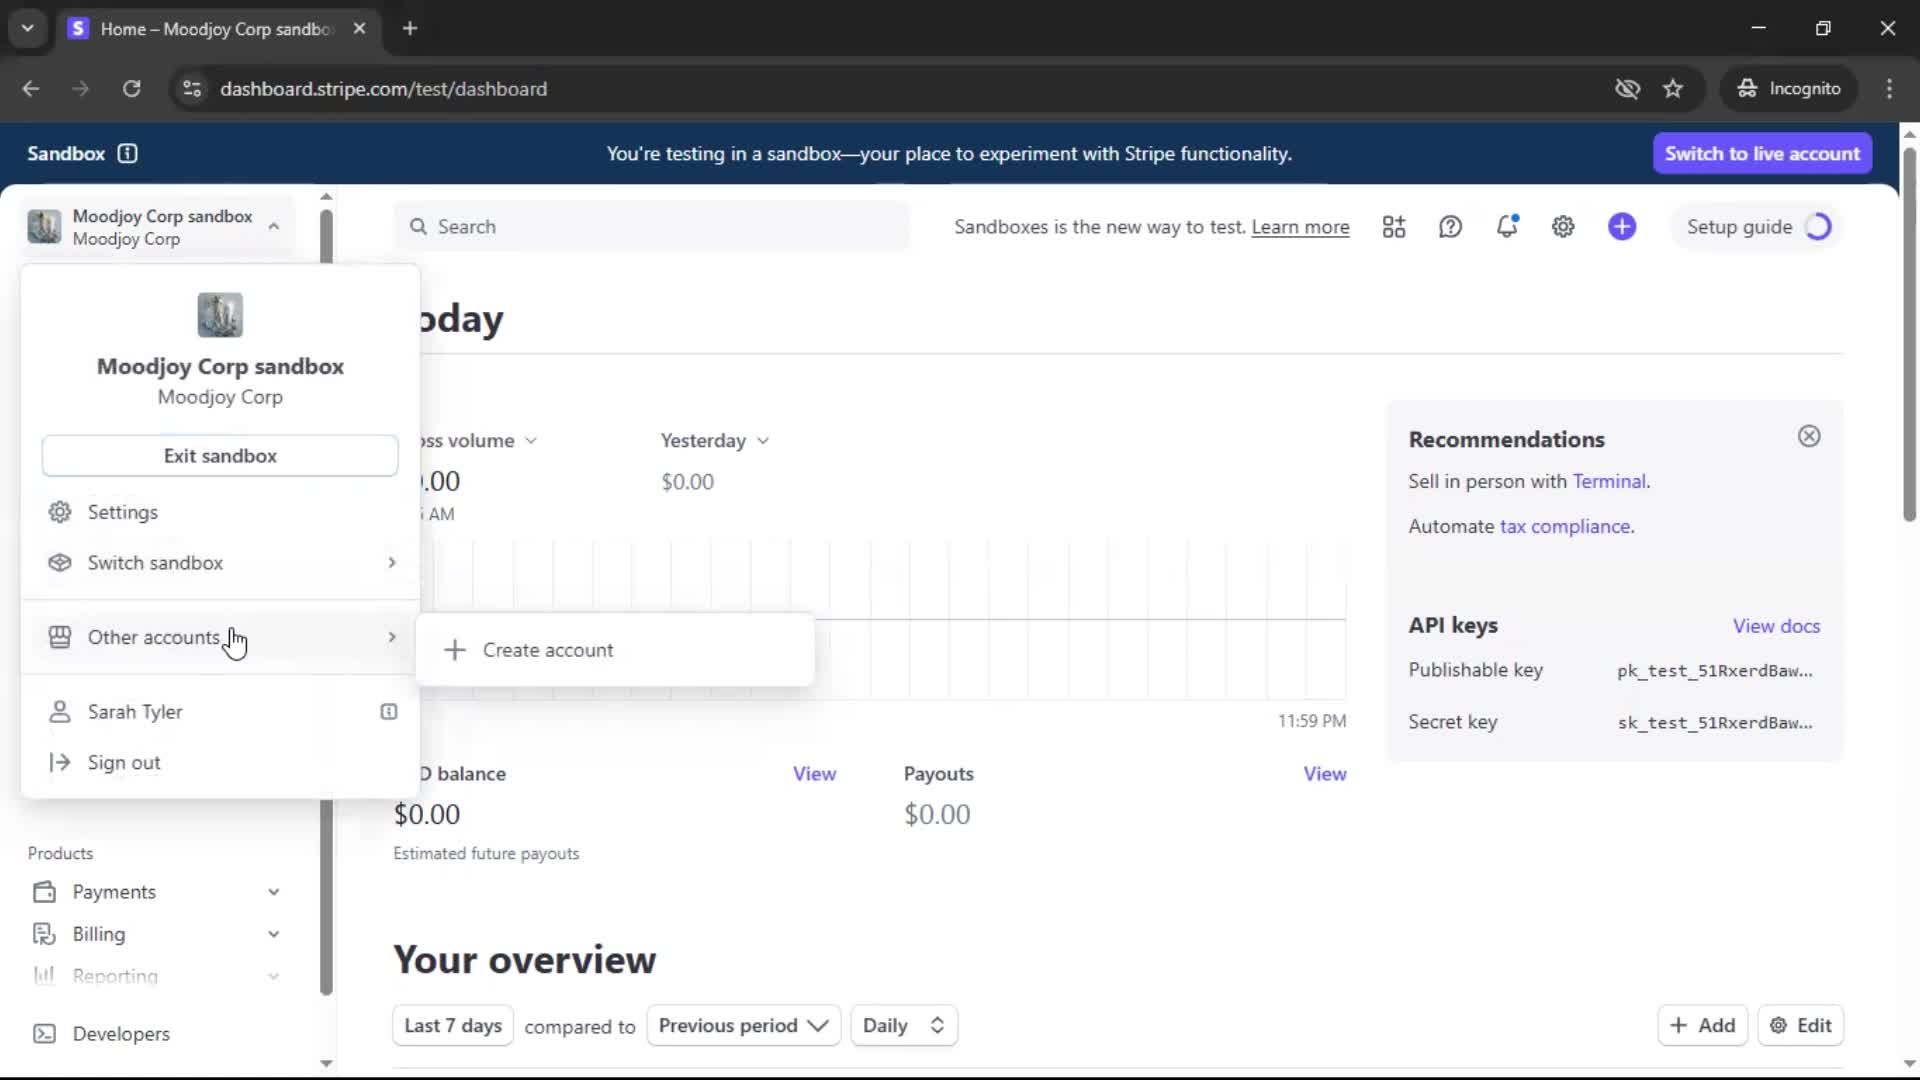Click the Setup guide progress ring

tap(1818, 227)
